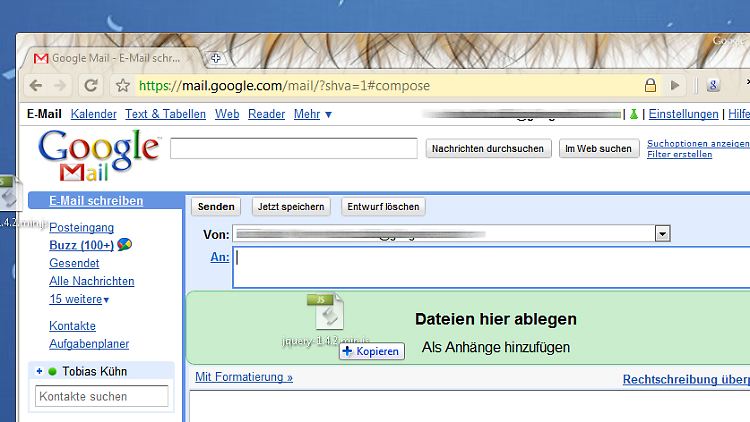
Task: Click the Buzz colorful speech bubble icon
Action: tap(124, 245)
